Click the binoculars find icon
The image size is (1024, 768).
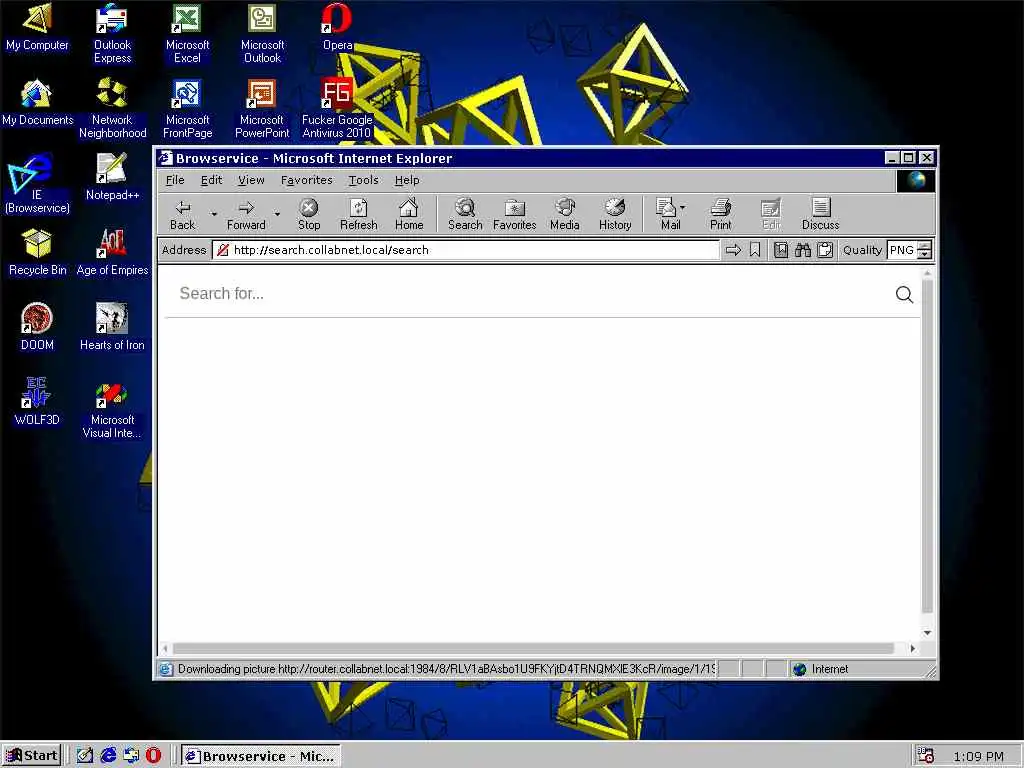tap(803, 250)
